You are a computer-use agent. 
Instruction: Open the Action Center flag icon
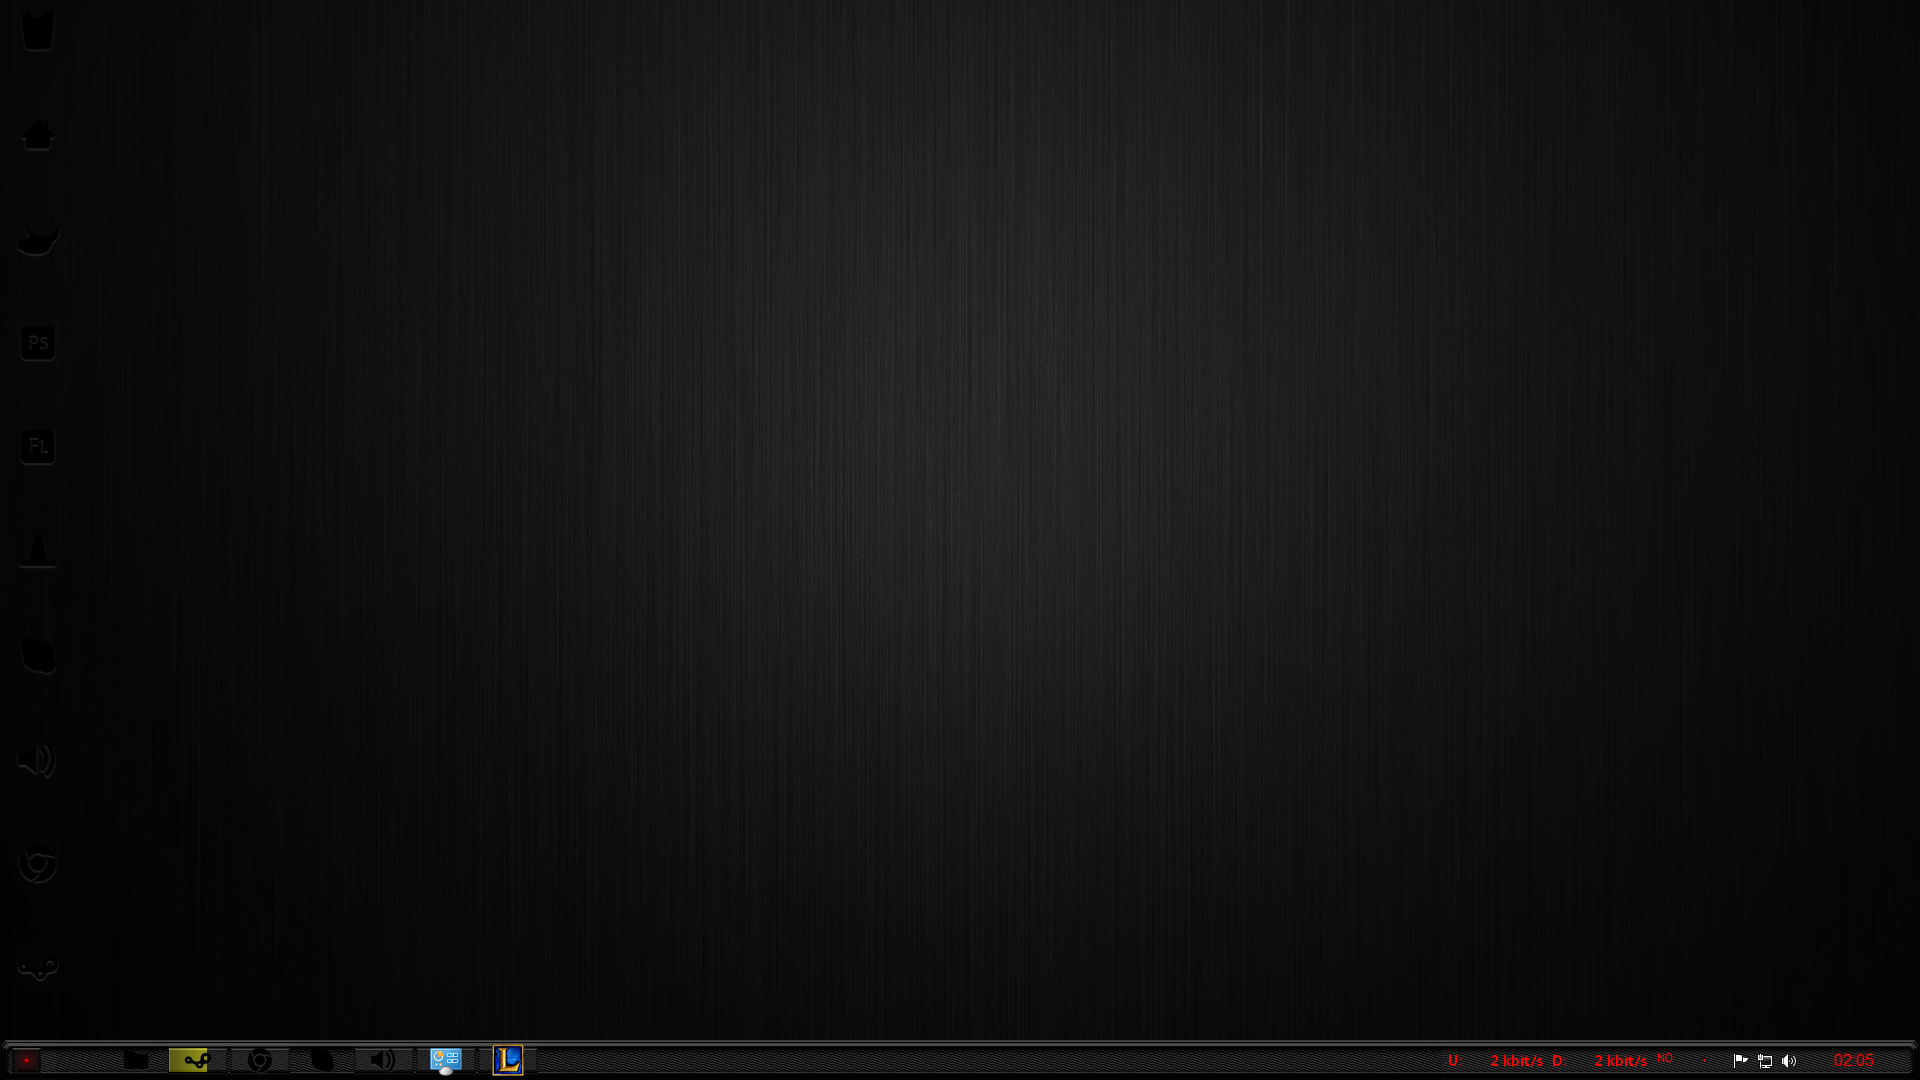[1740, 1060]
